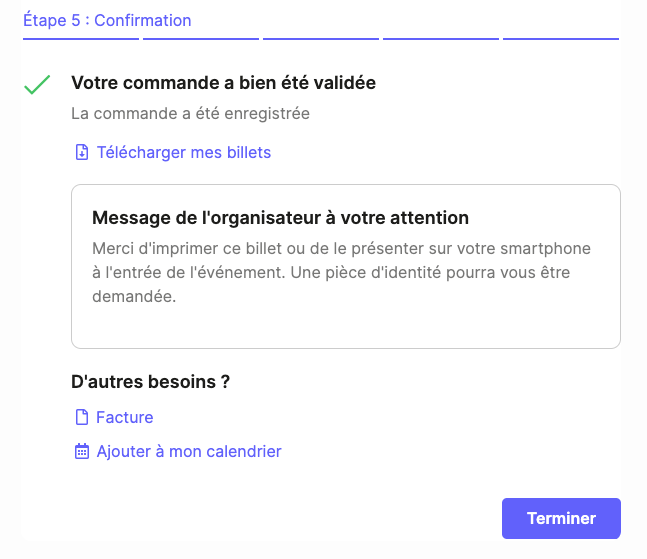647x559 pixels.
Task: Click the document icon next to Facture
Action: pos(82,417)
